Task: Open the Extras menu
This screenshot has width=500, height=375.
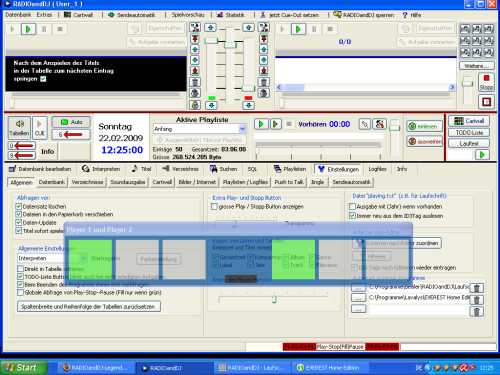Action: [44, 15]
